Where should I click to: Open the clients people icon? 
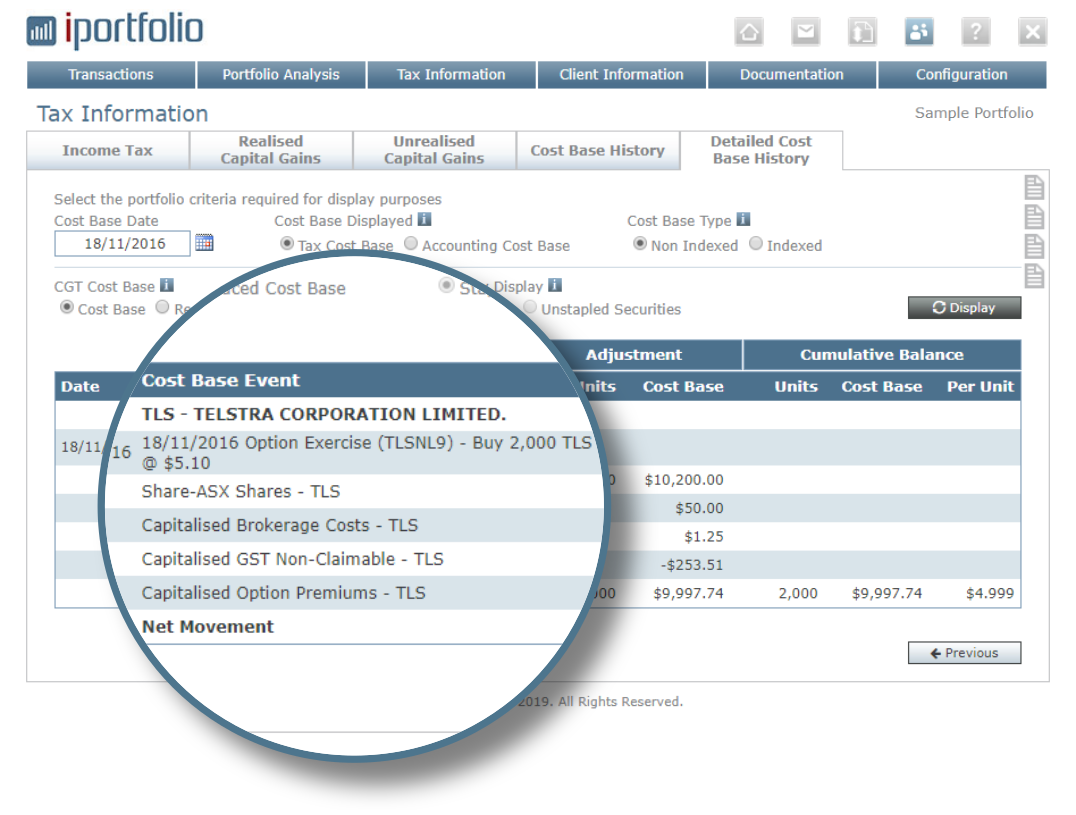coord(919,32)
